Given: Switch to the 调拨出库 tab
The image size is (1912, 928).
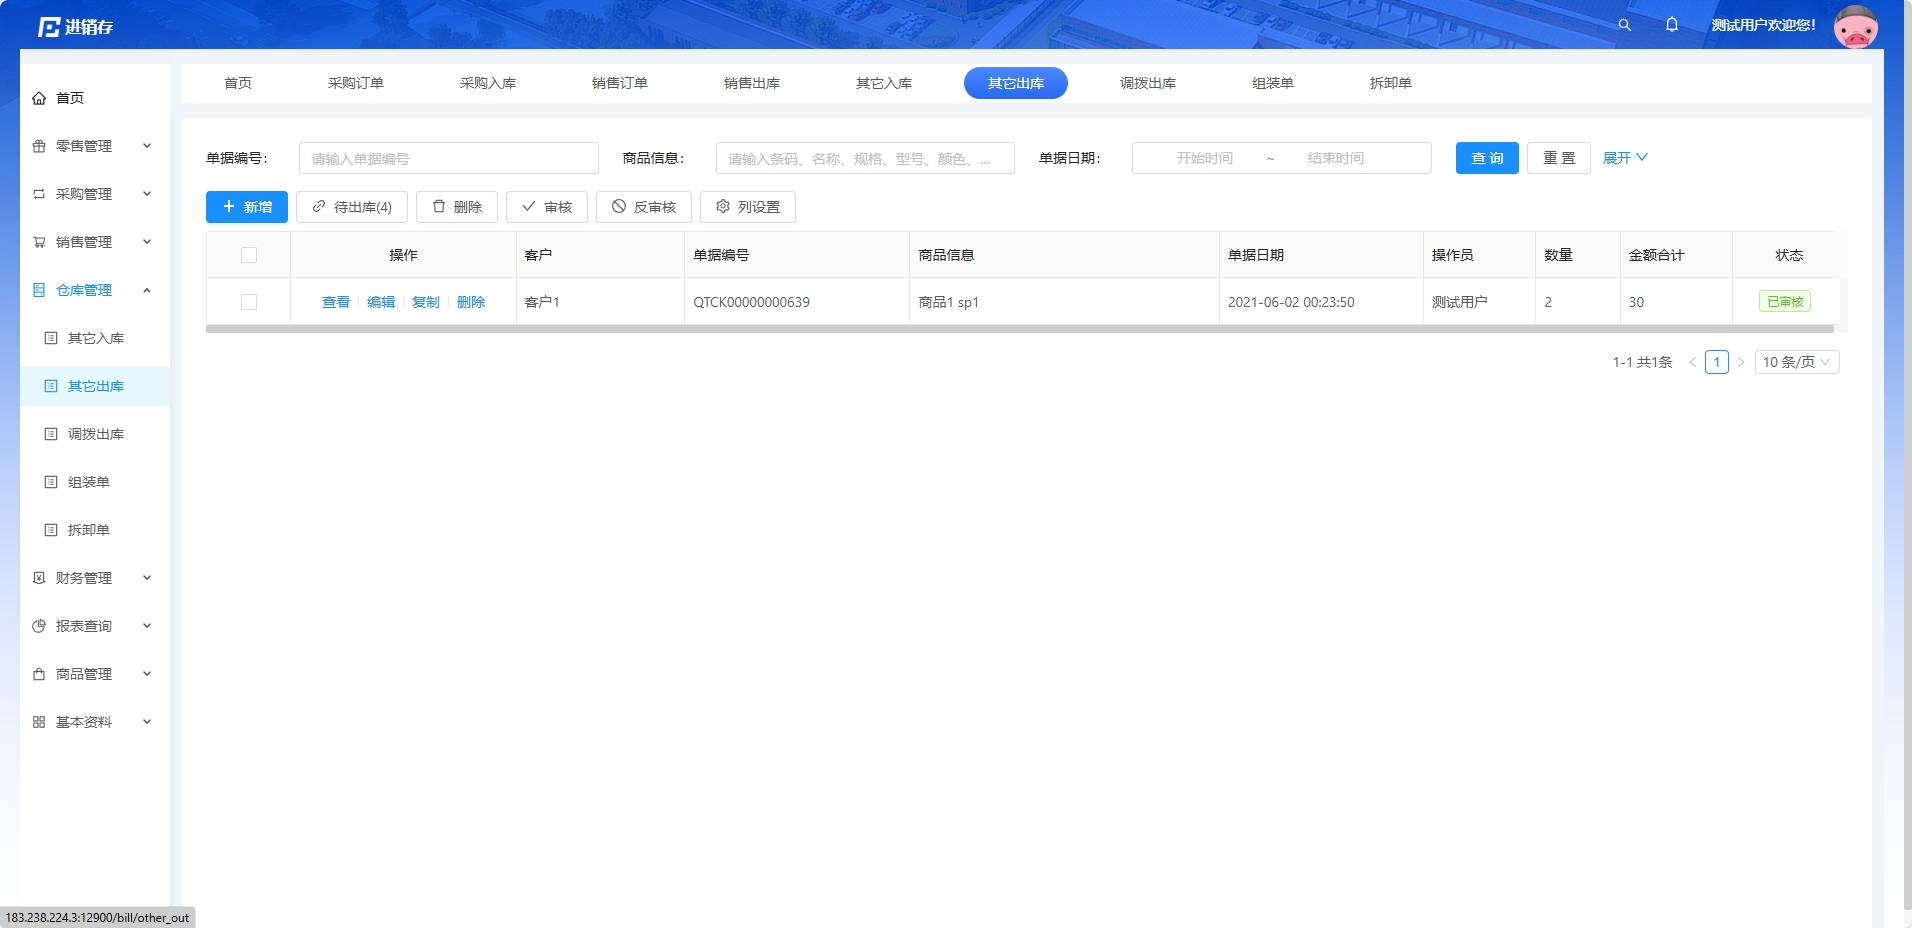Looking at the screenshot, I should pyautogui.click(x=1148, y=83).
